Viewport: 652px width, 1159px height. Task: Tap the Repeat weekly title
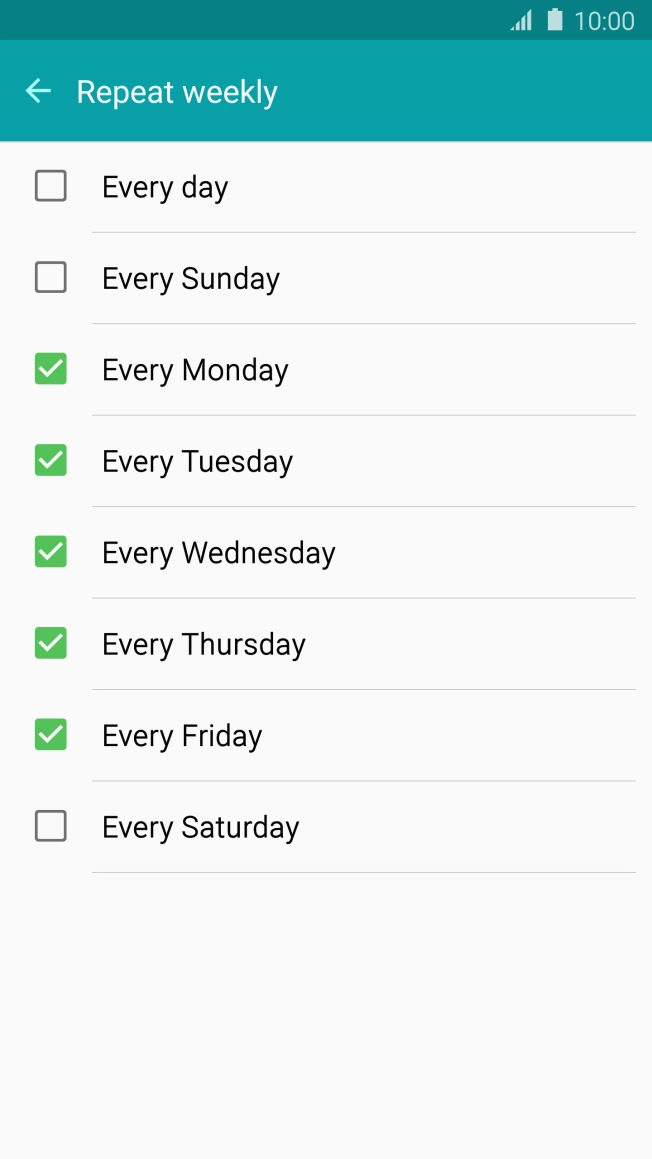point(177,92)
